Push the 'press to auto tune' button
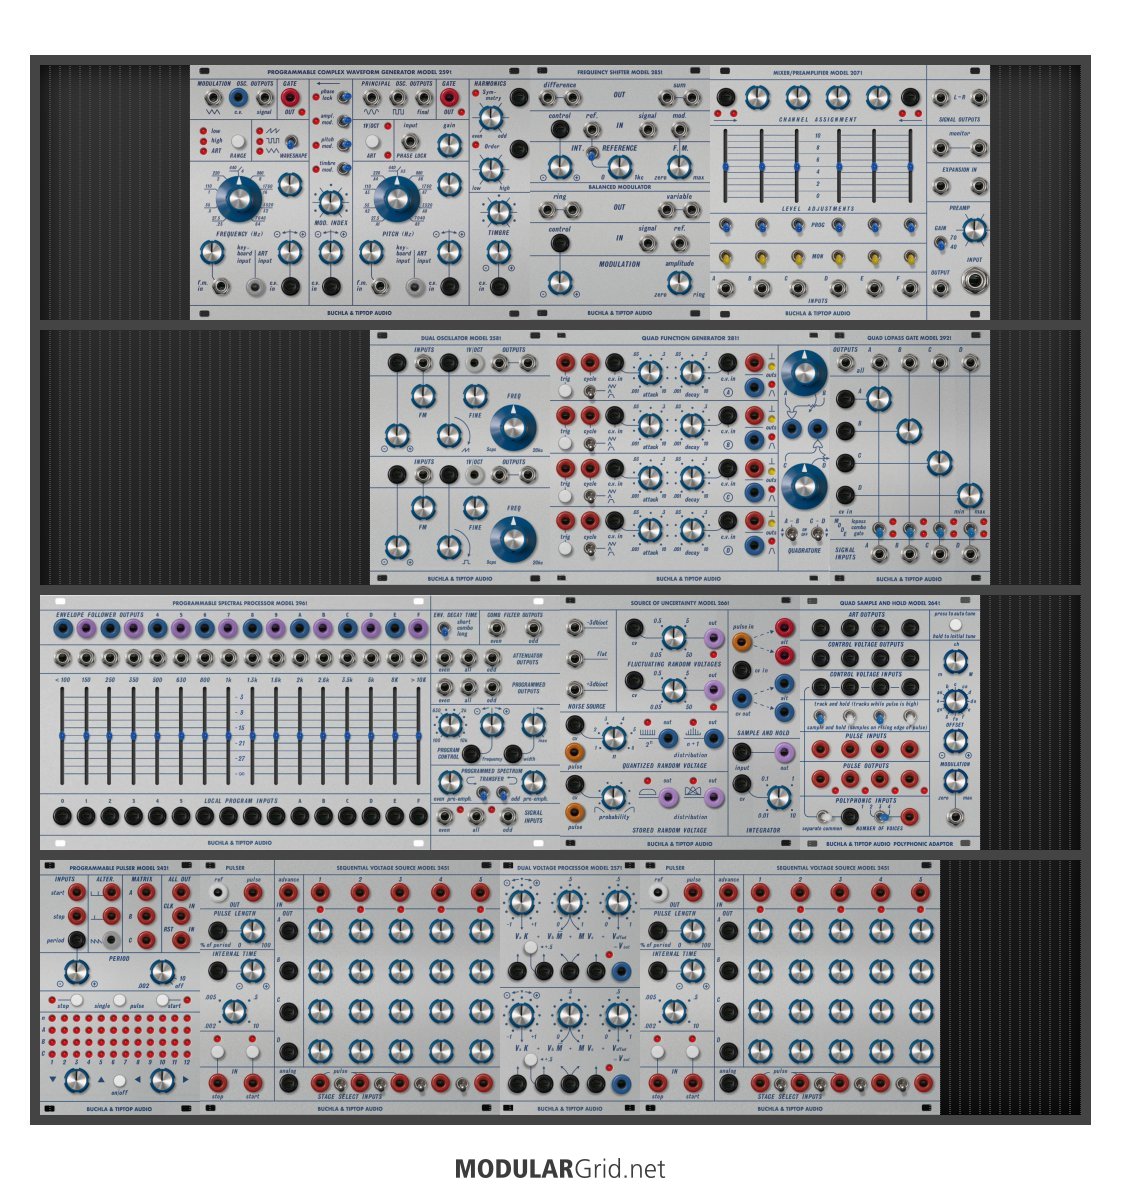This screenshot has height=1190, width=1121. pos(956,625)
